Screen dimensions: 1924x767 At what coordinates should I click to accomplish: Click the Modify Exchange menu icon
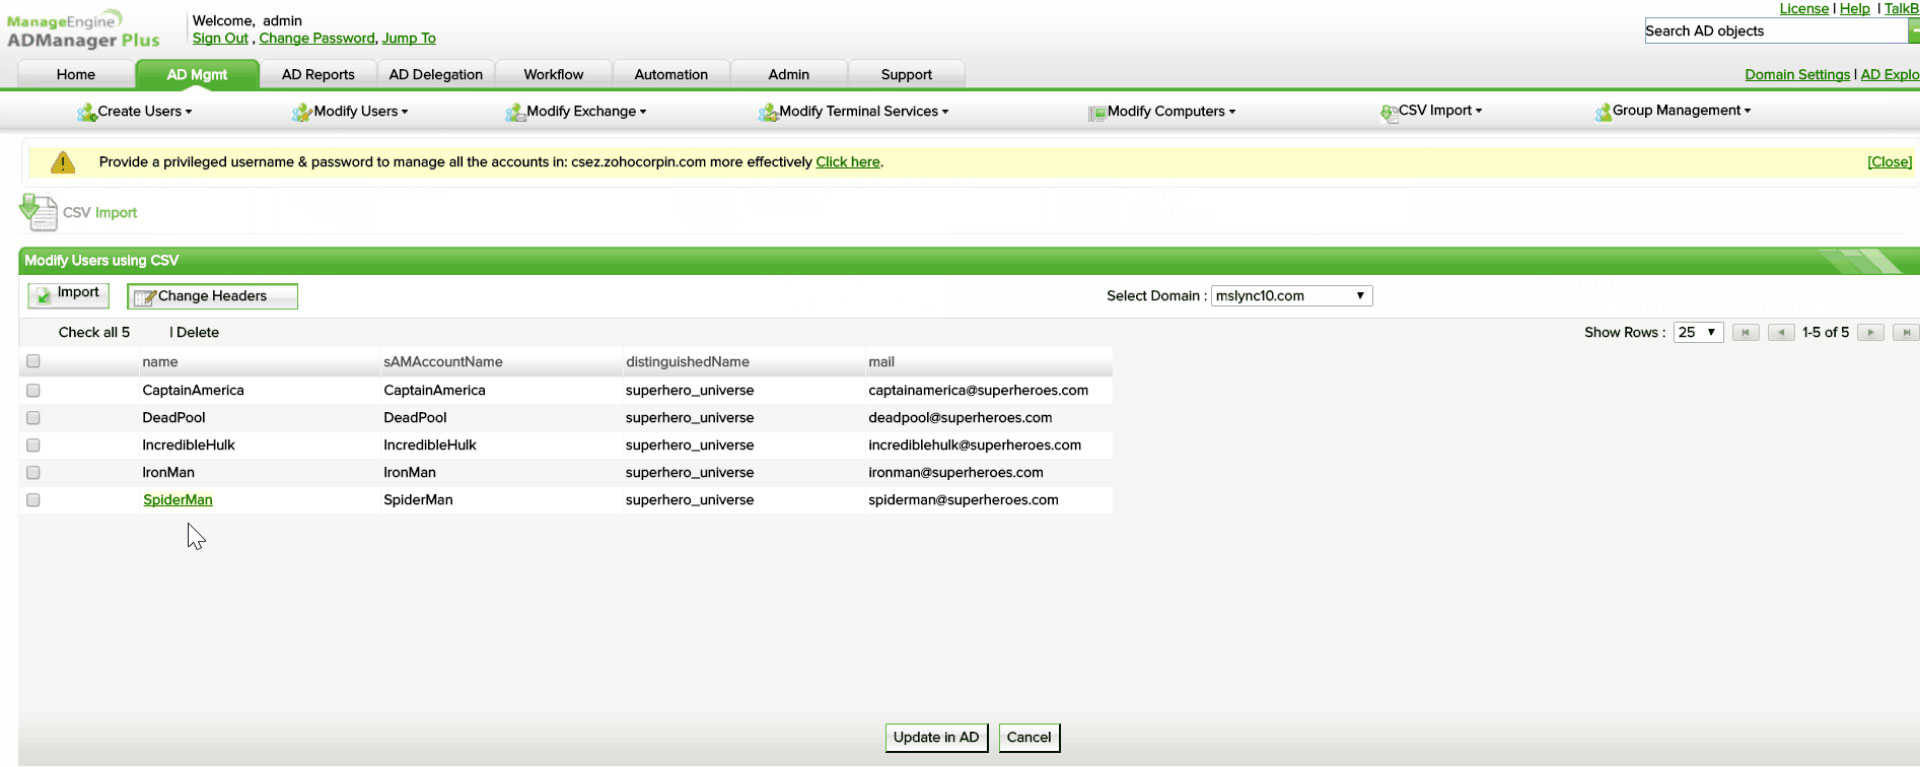pyautogui.click(x=515, y=113)
